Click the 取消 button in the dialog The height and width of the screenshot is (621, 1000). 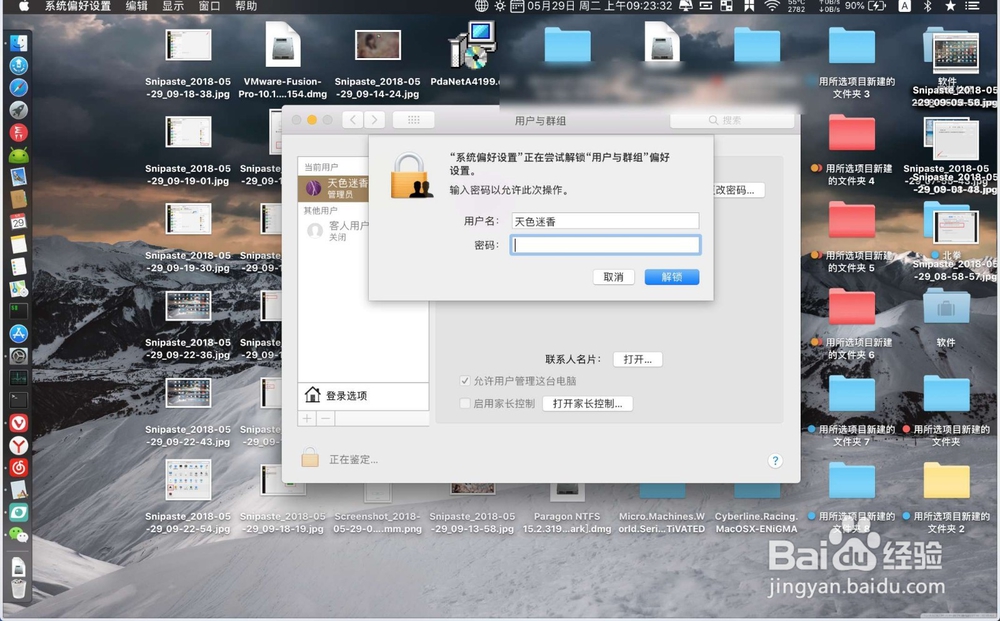[x=614, y=277]
